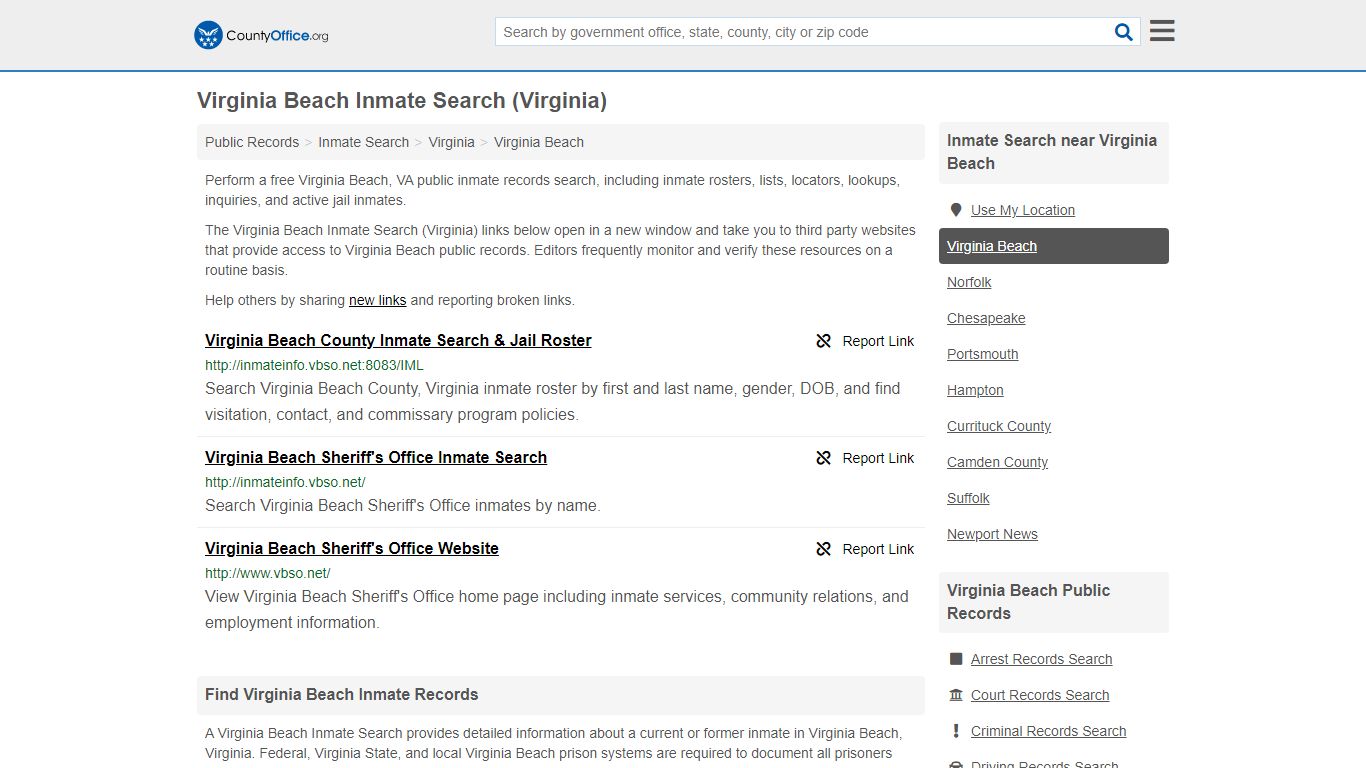
Task: Click the broken-link icon beside the first Report Link
Action: (823, 341)
